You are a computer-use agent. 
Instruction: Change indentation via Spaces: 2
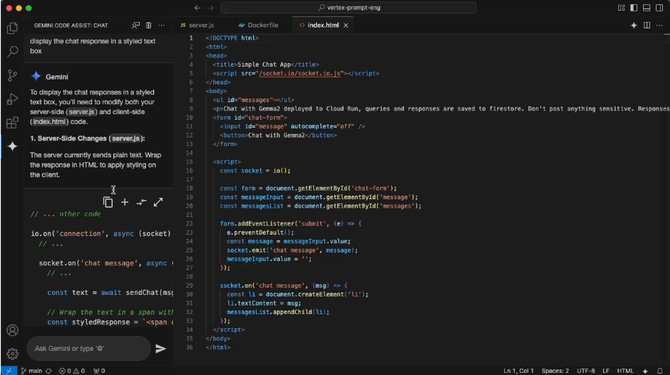[x=555, y=371]
